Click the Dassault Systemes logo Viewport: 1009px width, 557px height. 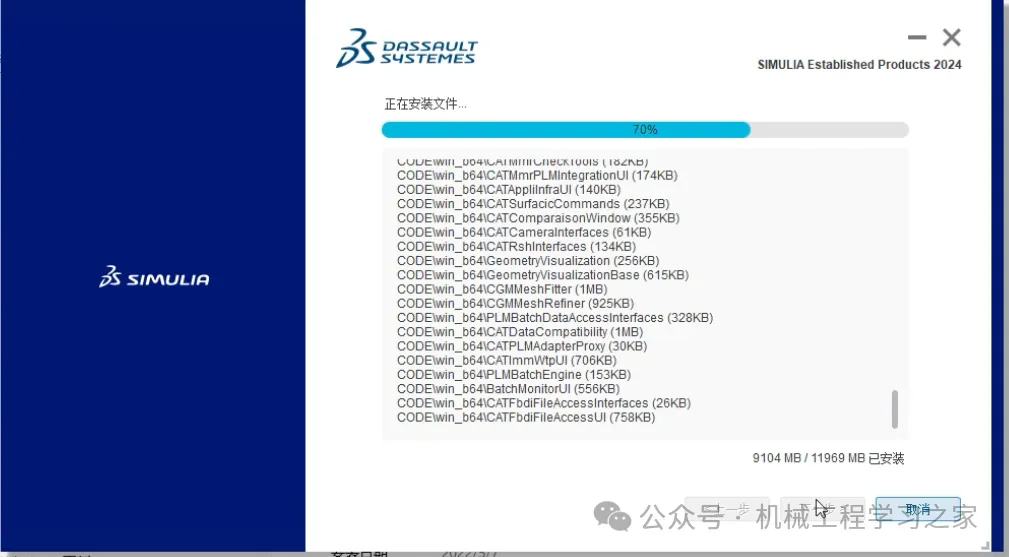(407, 48)
